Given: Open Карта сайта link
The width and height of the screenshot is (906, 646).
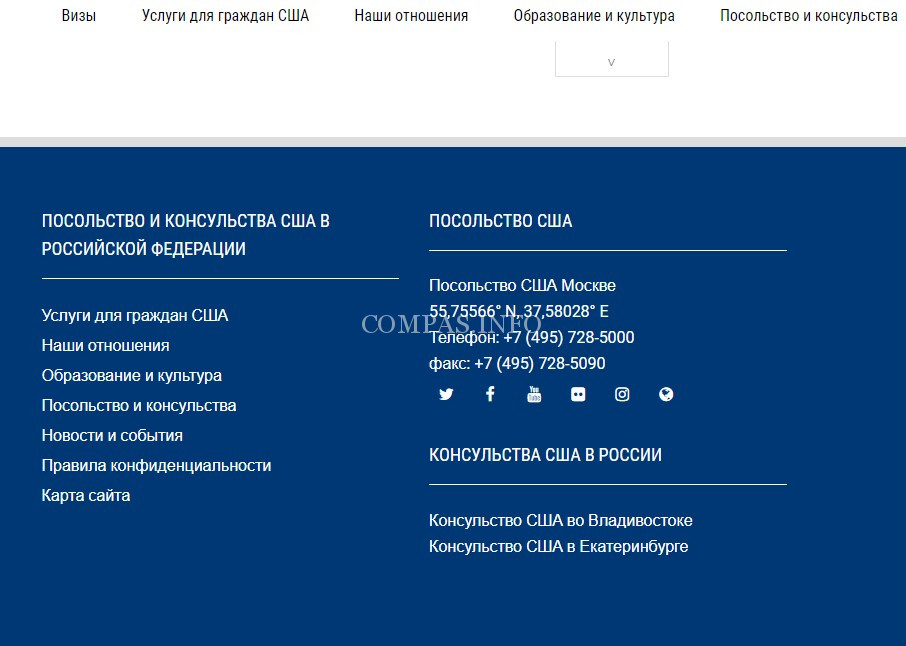Looking at the screenshot, I should [x=86, y=496].
